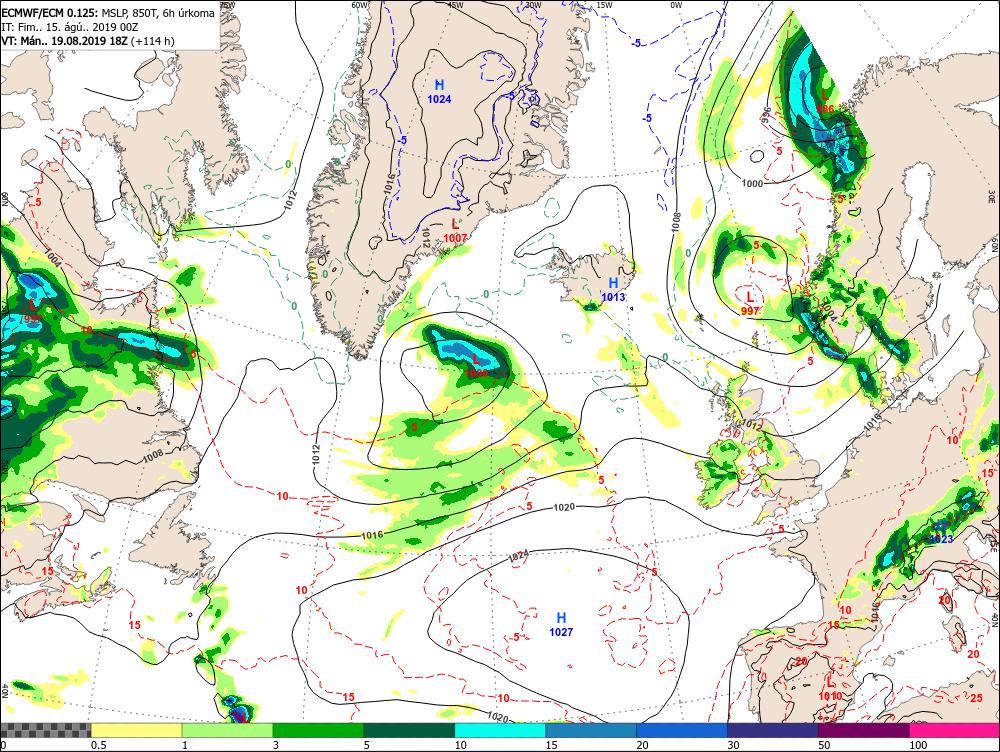Click the 'H 1023' high over the Alps

coord(941,533)
